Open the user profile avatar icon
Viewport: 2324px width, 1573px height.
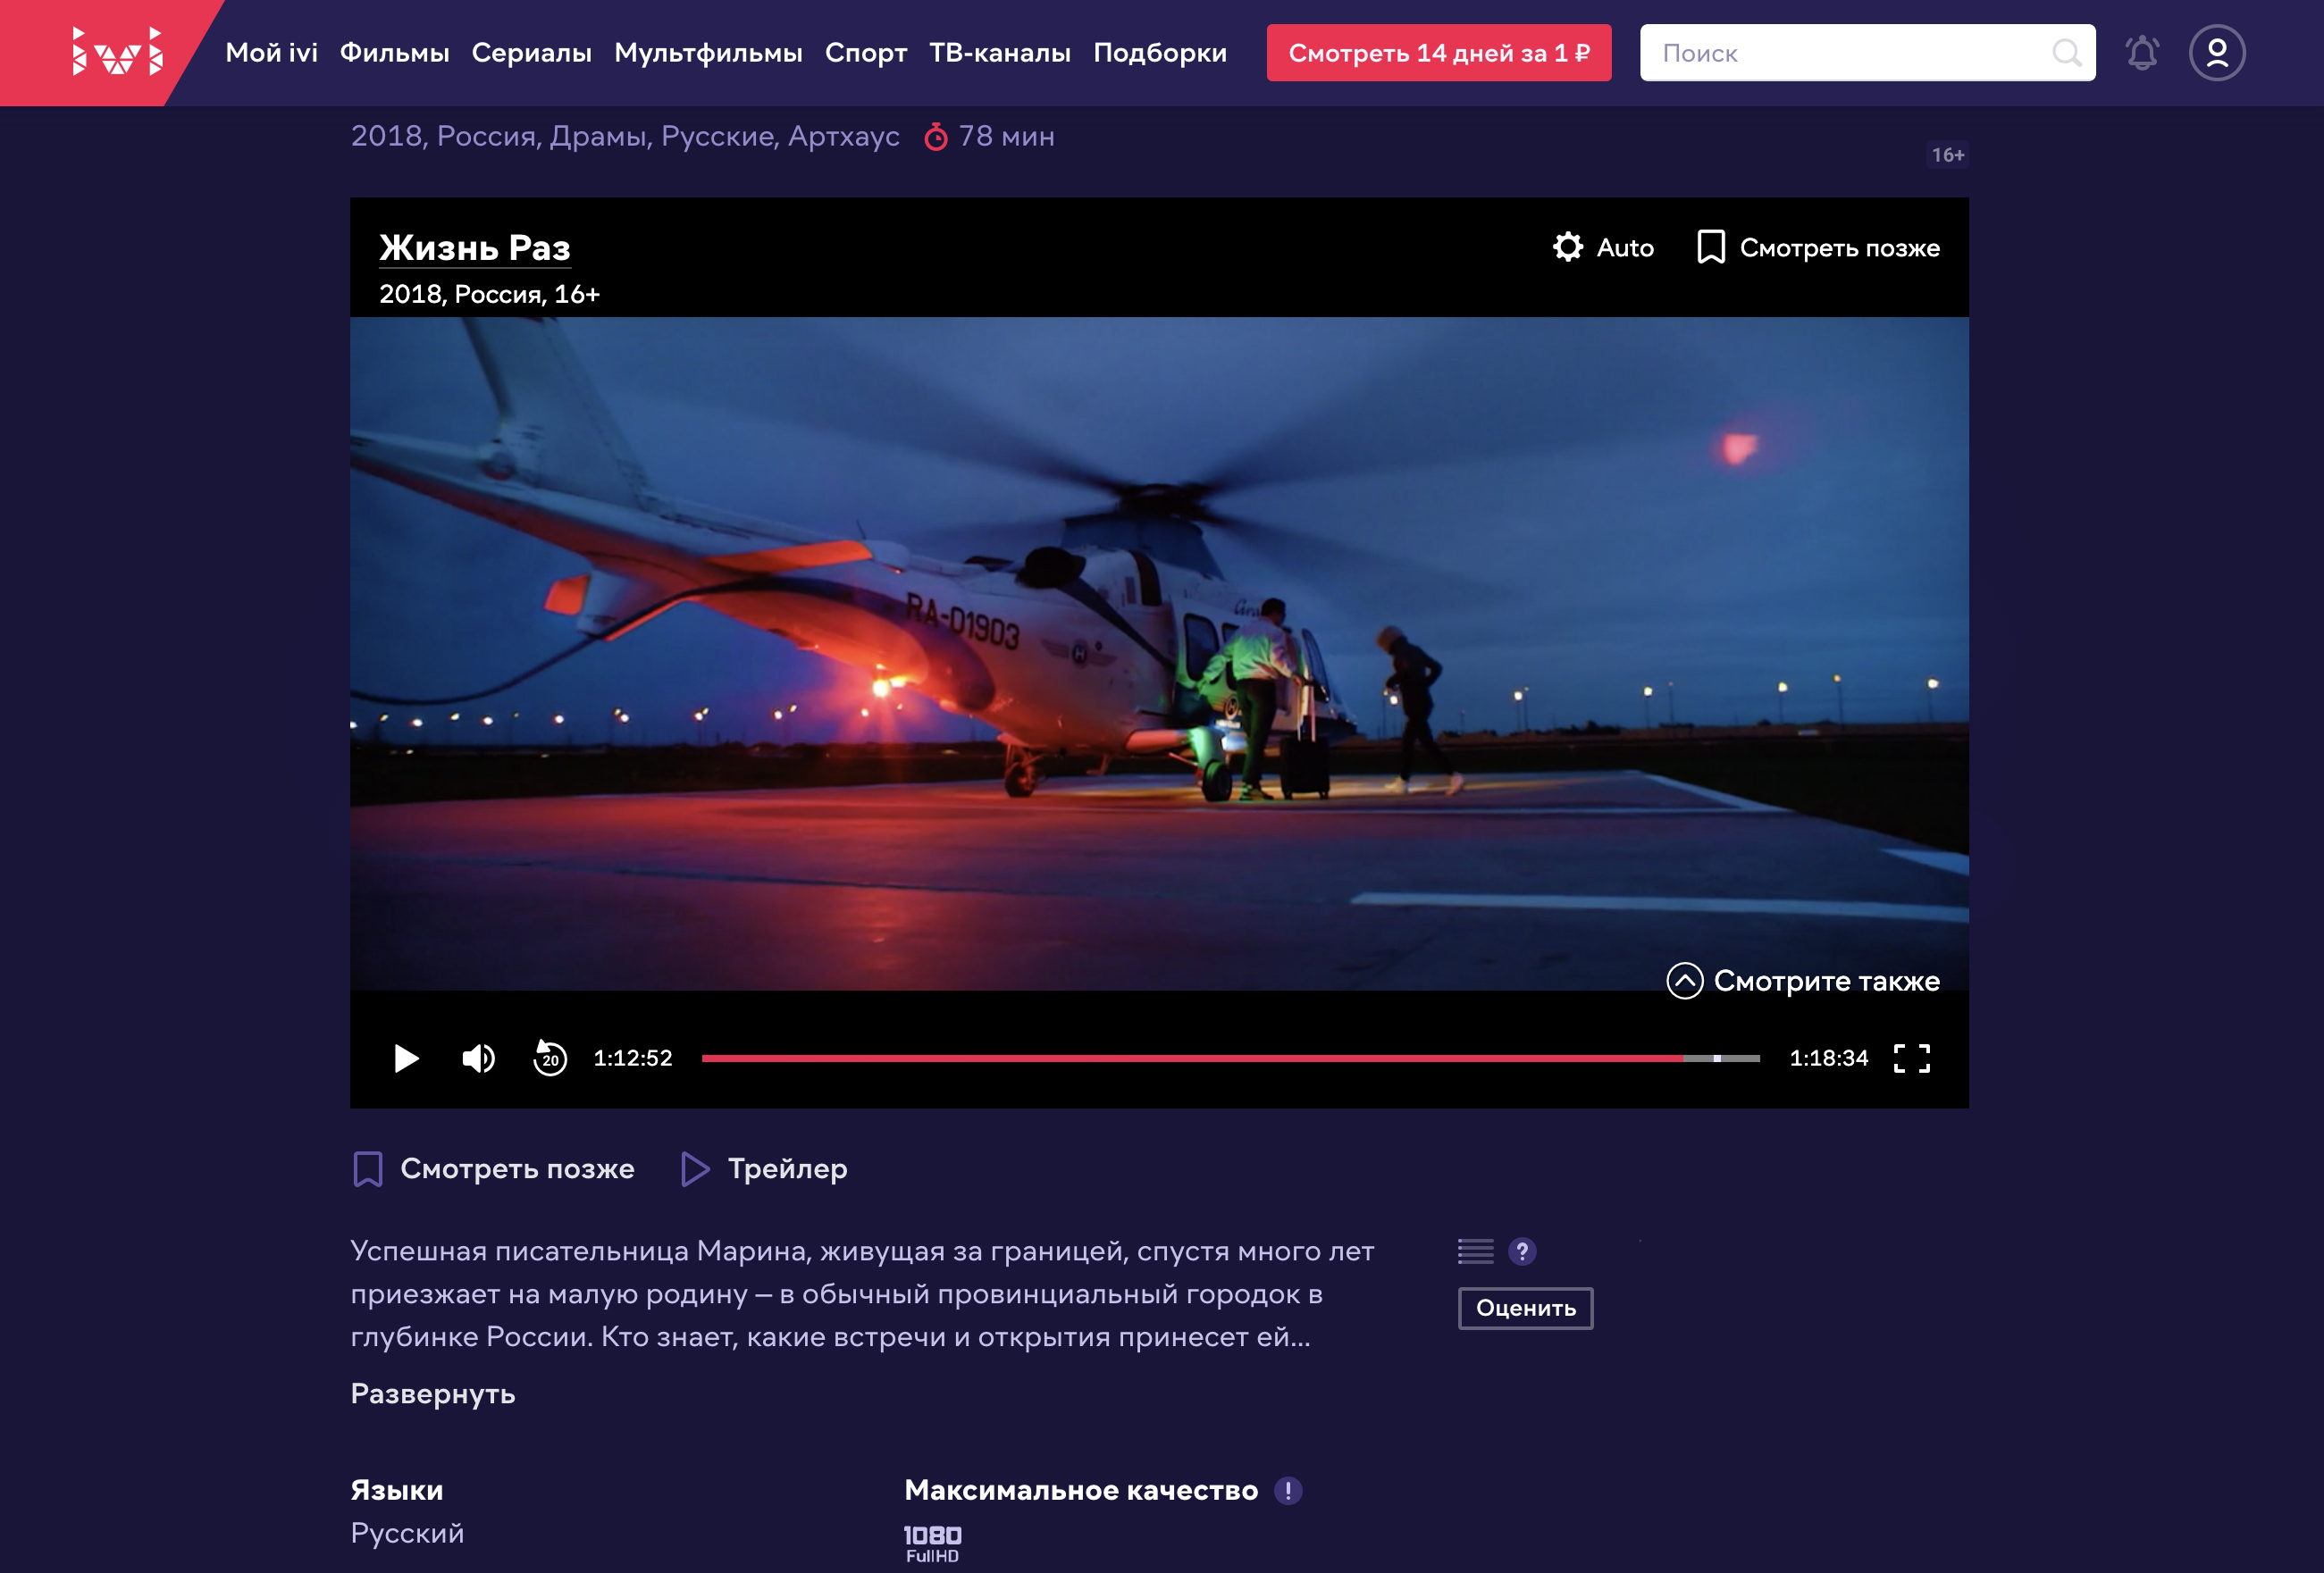(x=2217, y=53)
